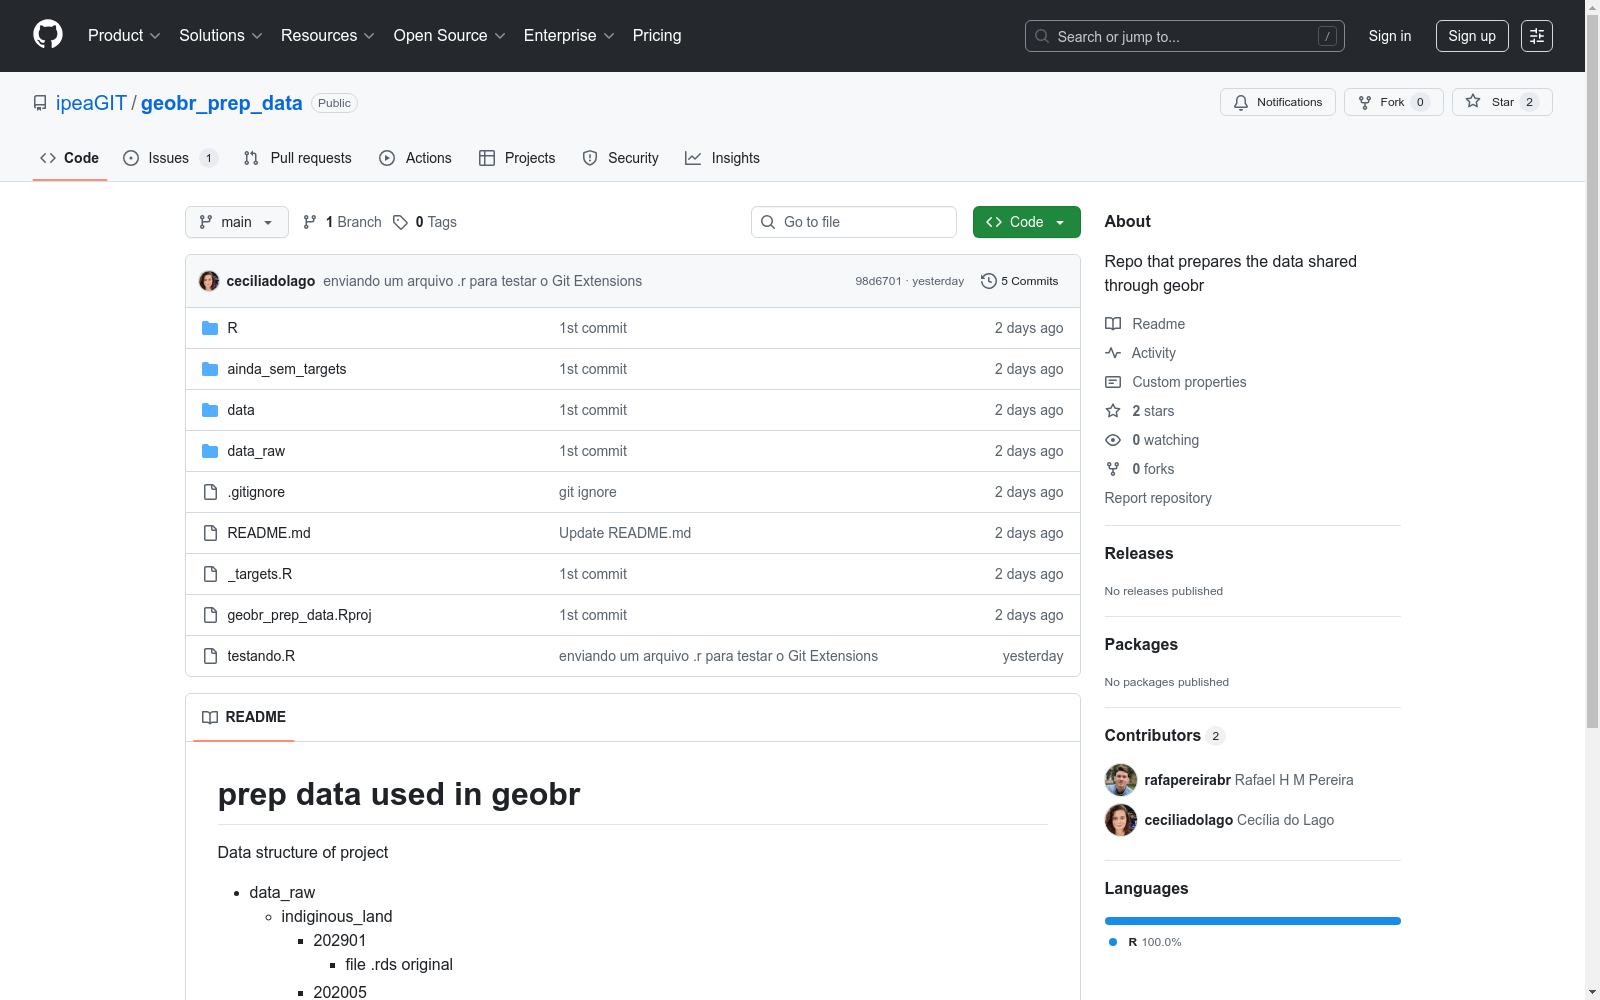
Task: Switch to the Security tab
Action: point(621,158)
